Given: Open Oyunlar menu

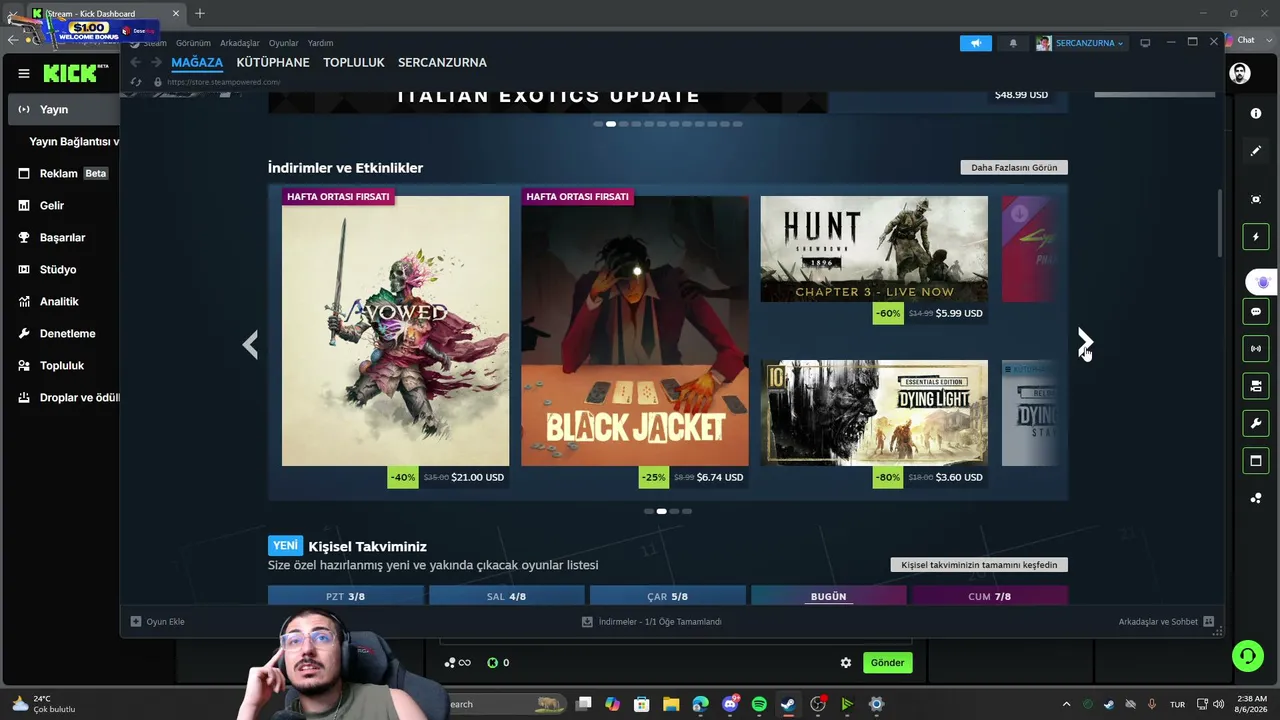Looking at the screenshot, I should click(x=284, y=43).
